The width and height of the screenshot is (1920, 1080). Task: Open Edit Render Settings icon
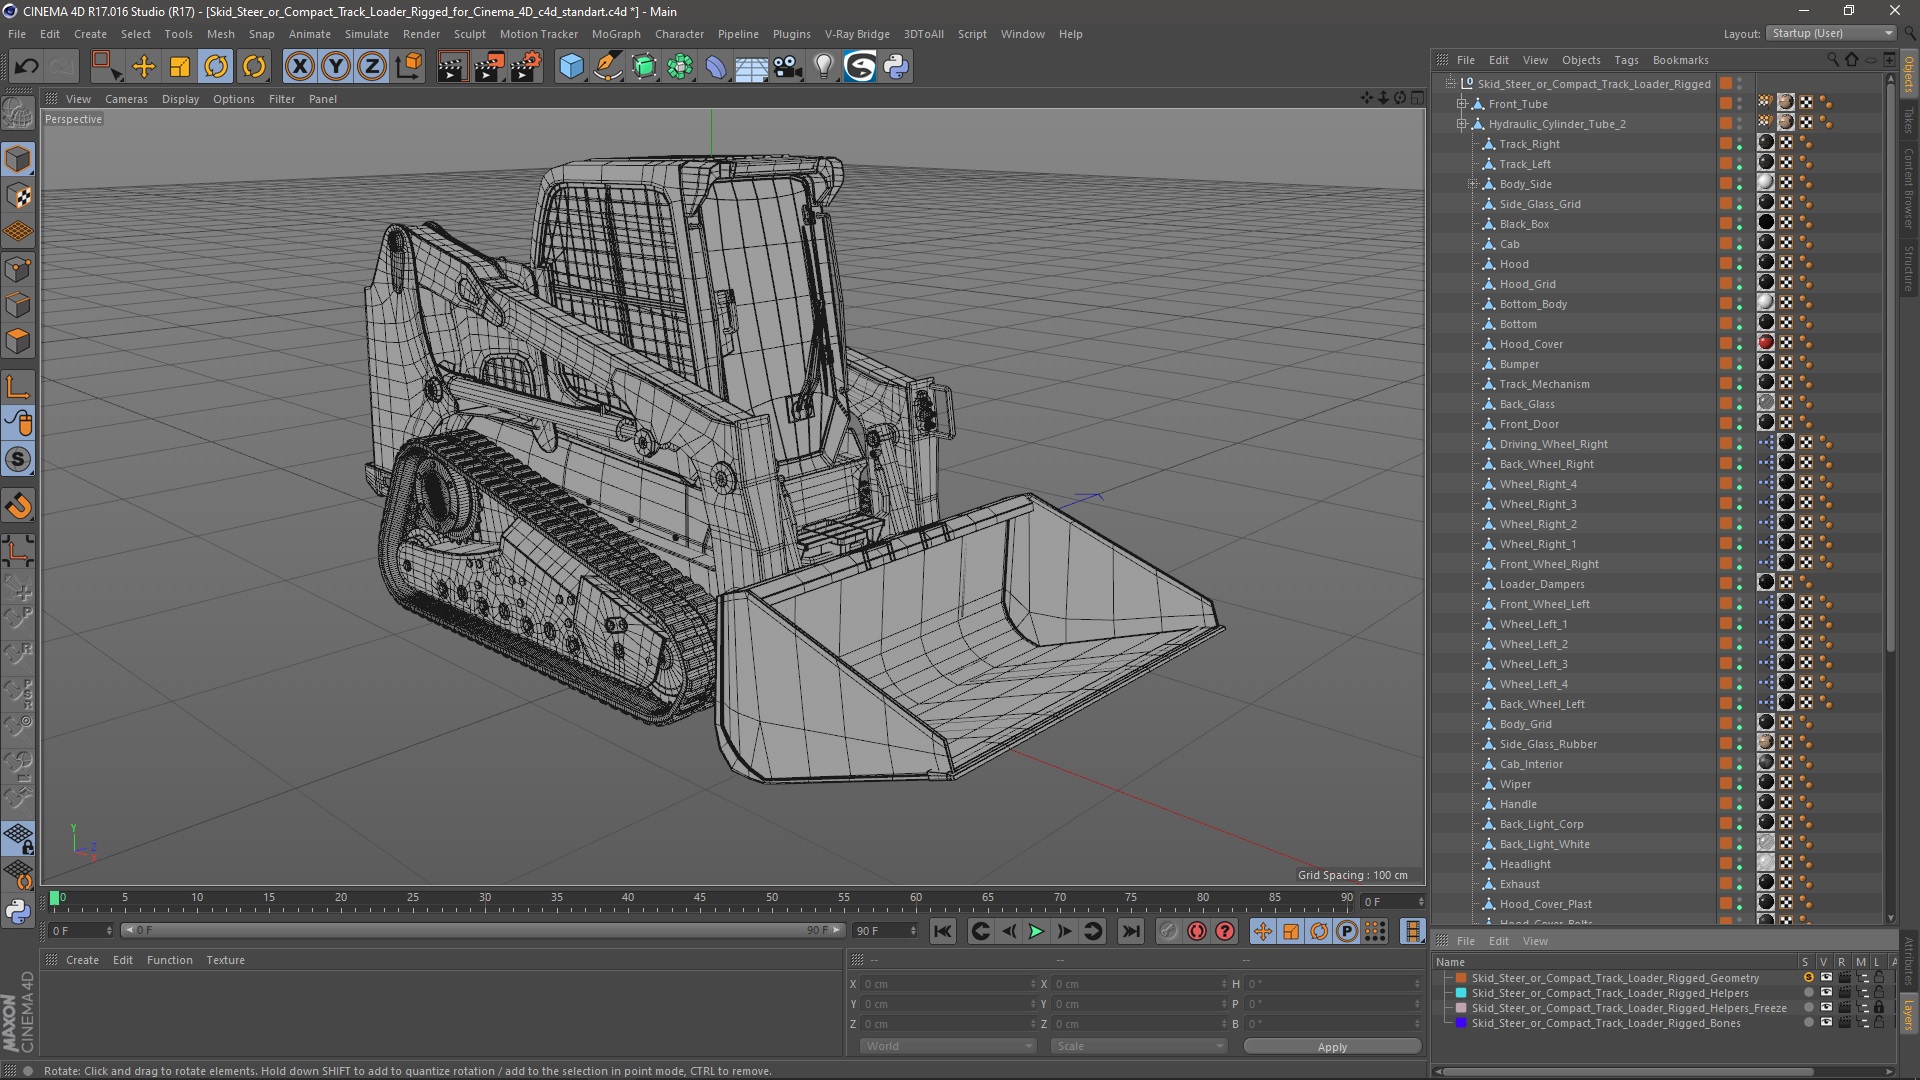526,67
